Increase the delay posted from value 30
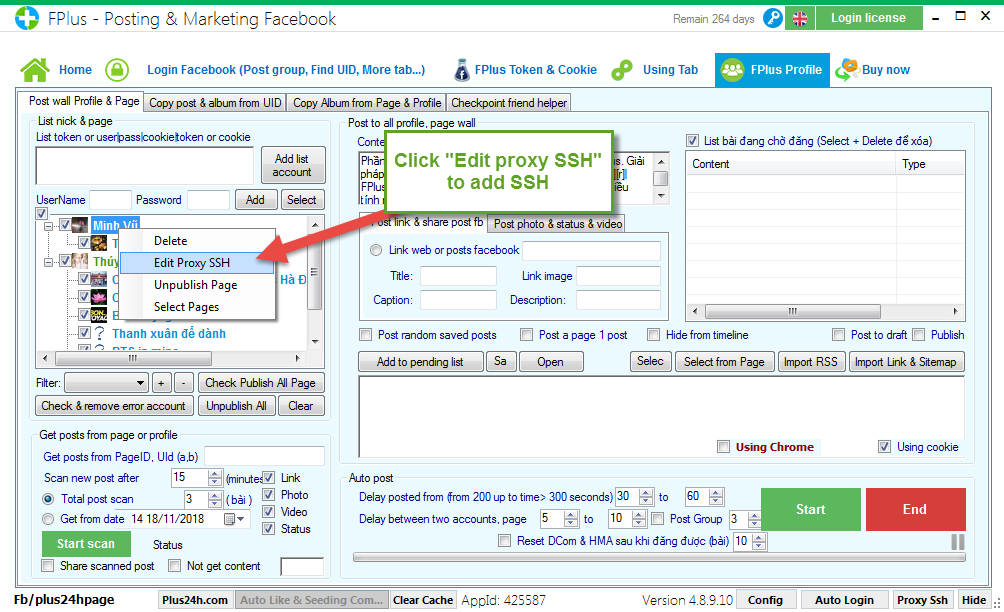The width and height of the screenshot is (1004, 612). click(x=646, y=493)
